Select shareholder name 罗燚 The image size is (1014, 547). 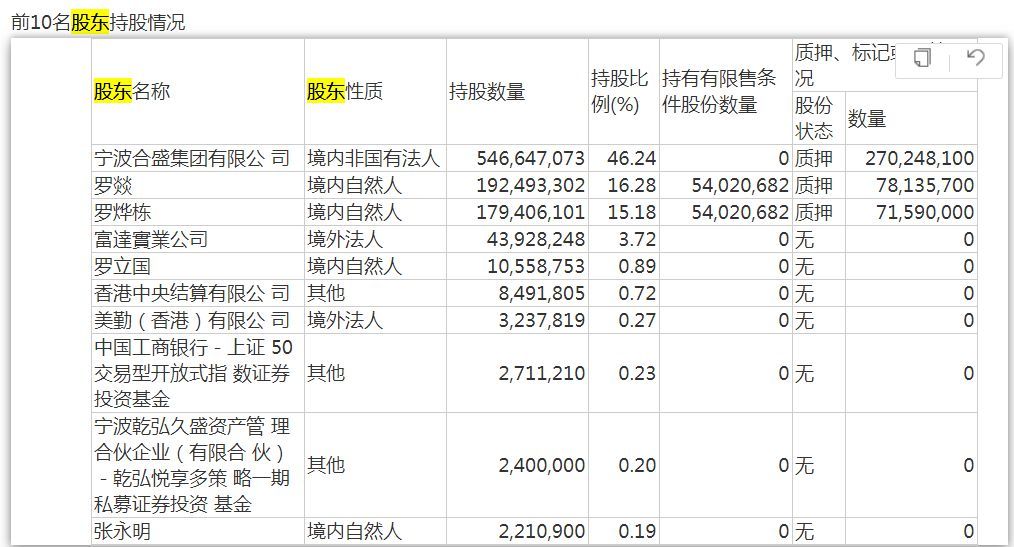(113, 186)
